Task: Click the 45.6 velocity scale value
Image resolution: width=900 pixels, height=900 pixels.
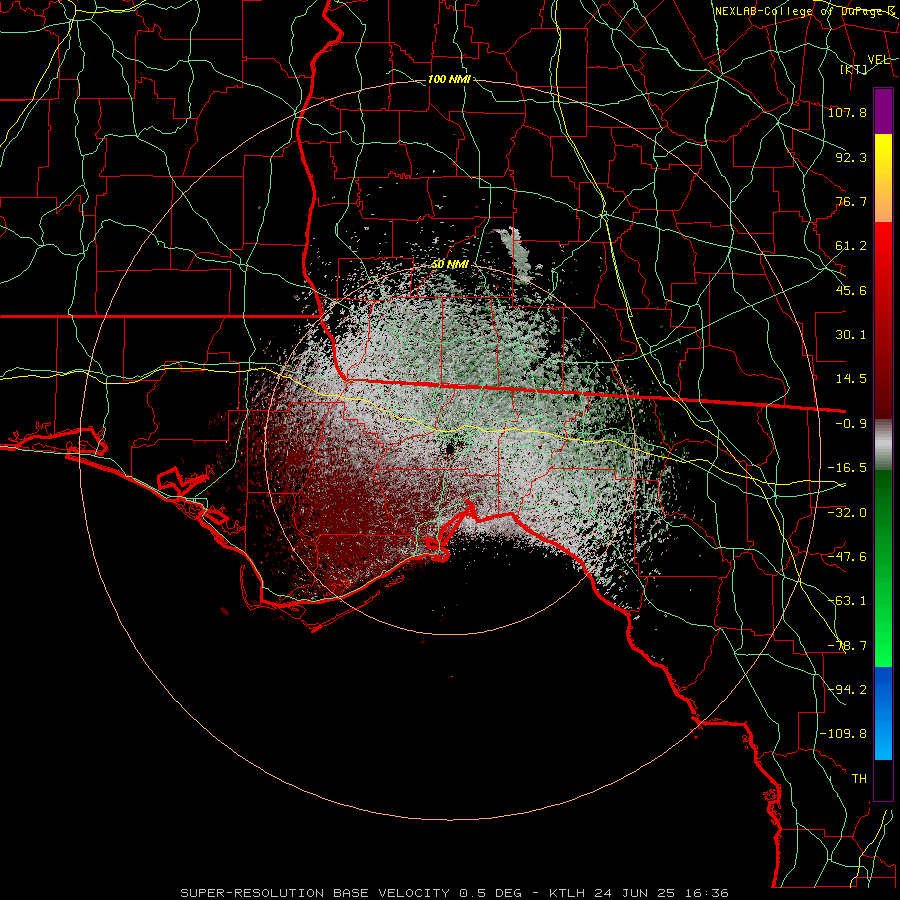Action: tap(851, 290)
